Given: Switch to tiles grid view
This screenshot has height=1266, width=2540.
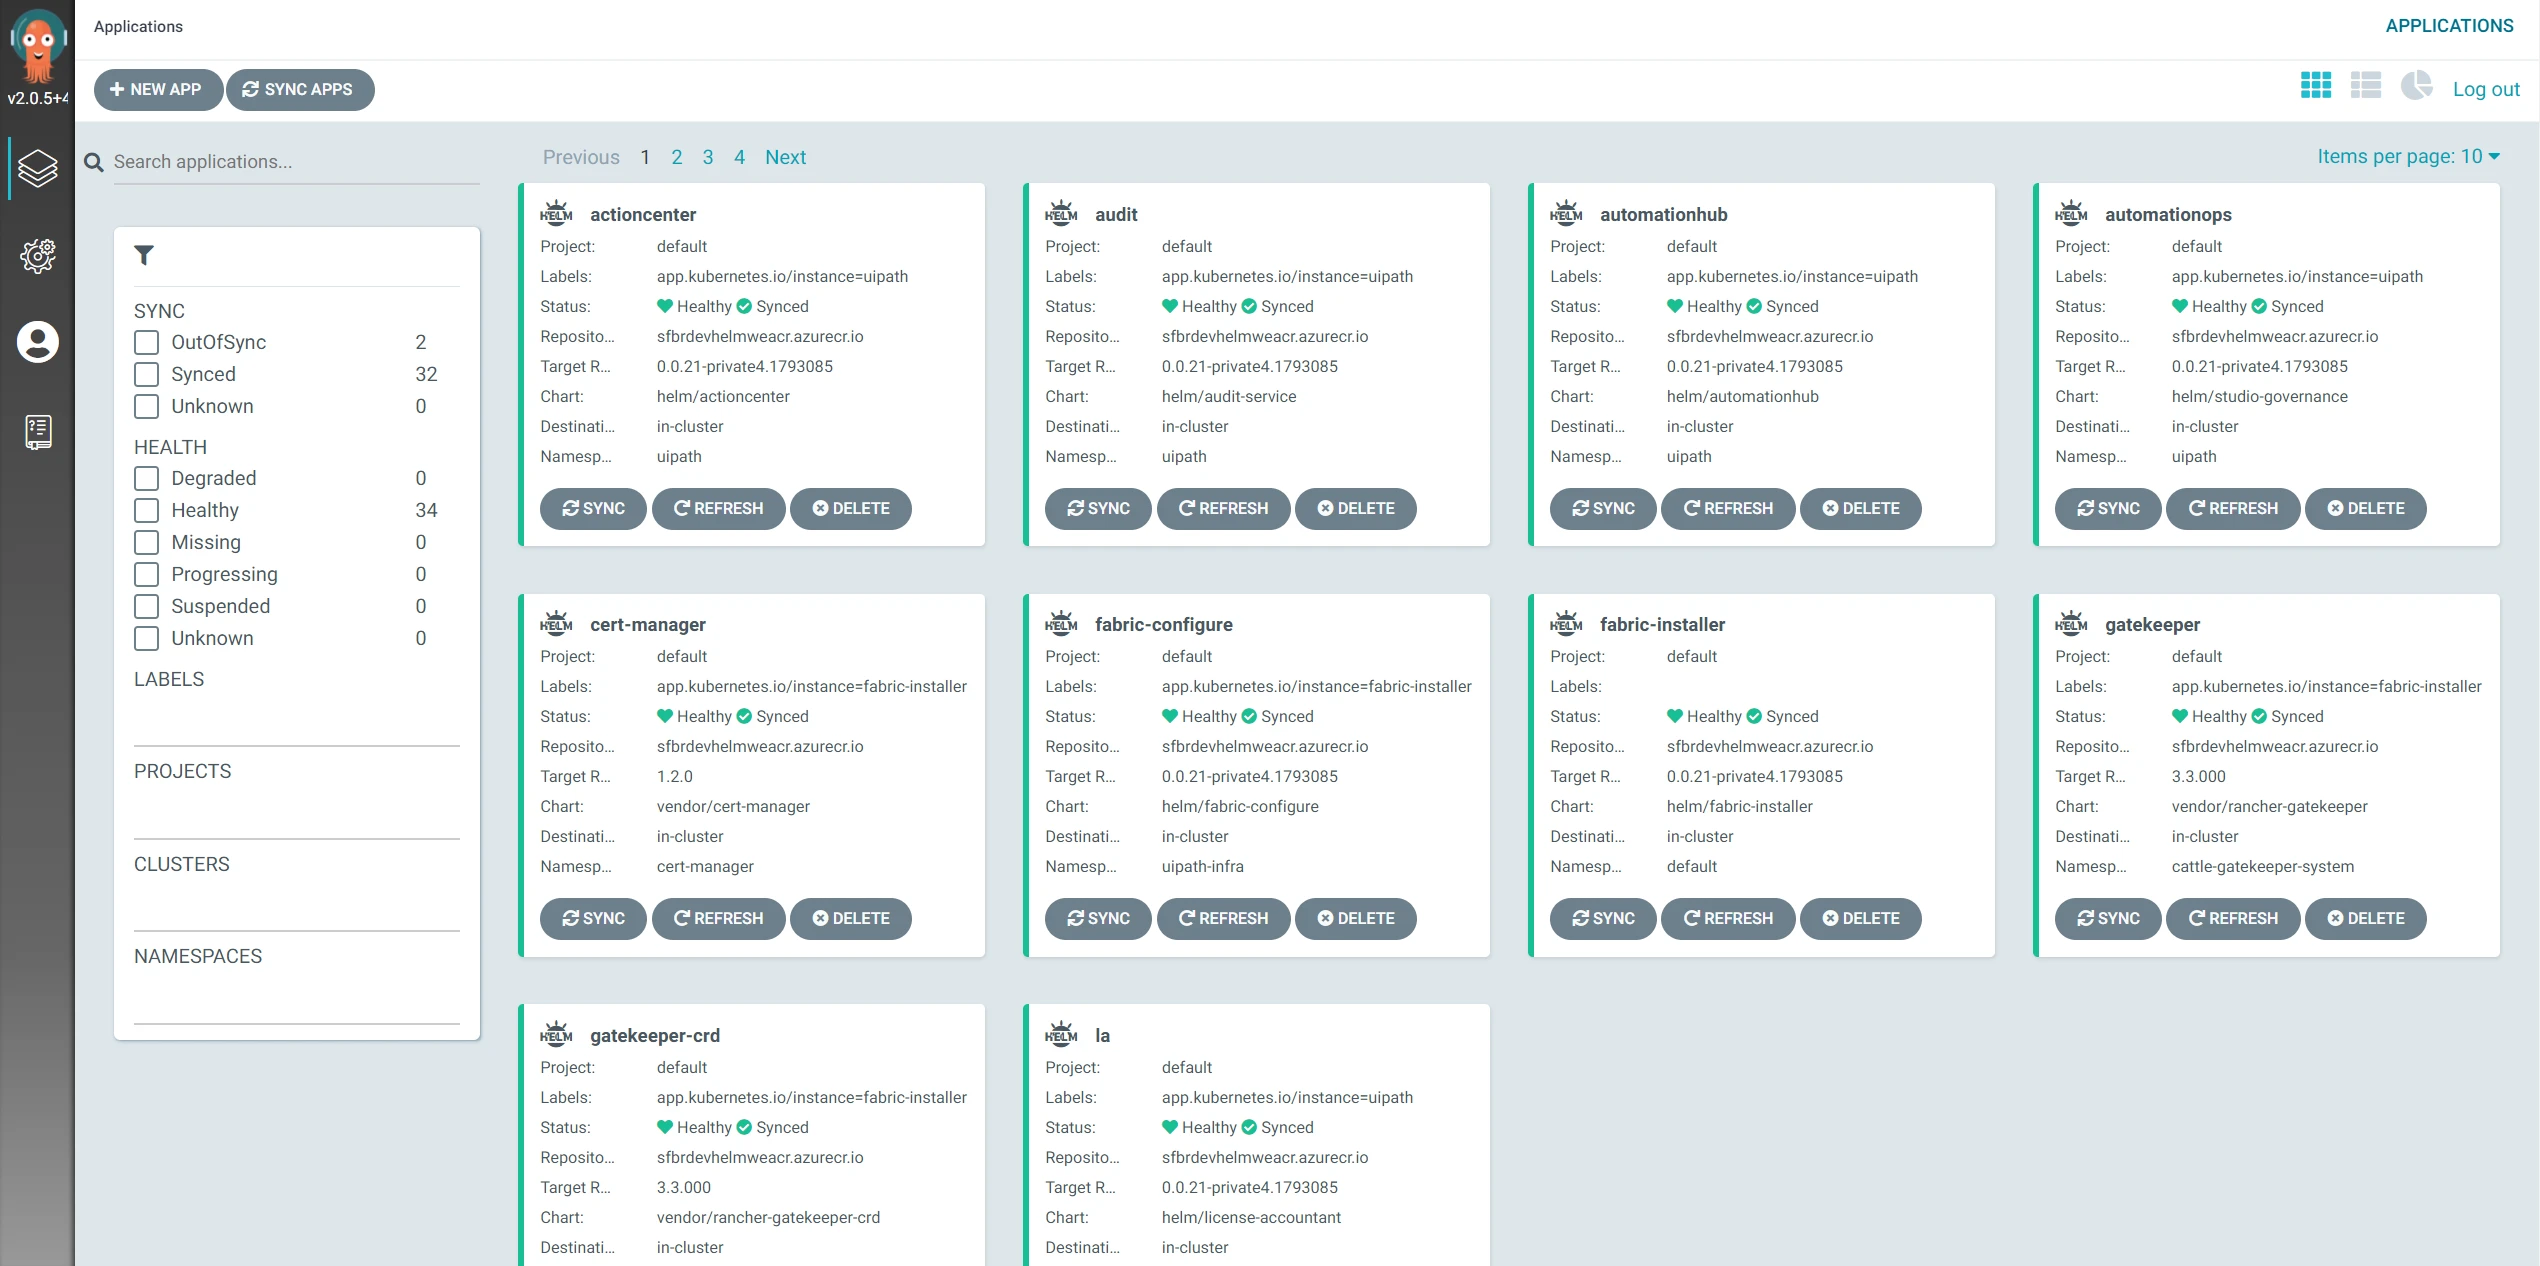Looking at the screenshot, I should 2315,86.
